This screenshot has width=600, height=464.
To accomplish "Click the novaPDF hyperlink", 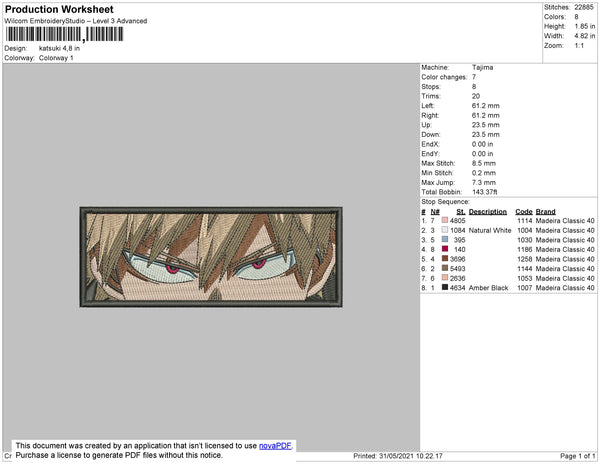I will [275, 446].
